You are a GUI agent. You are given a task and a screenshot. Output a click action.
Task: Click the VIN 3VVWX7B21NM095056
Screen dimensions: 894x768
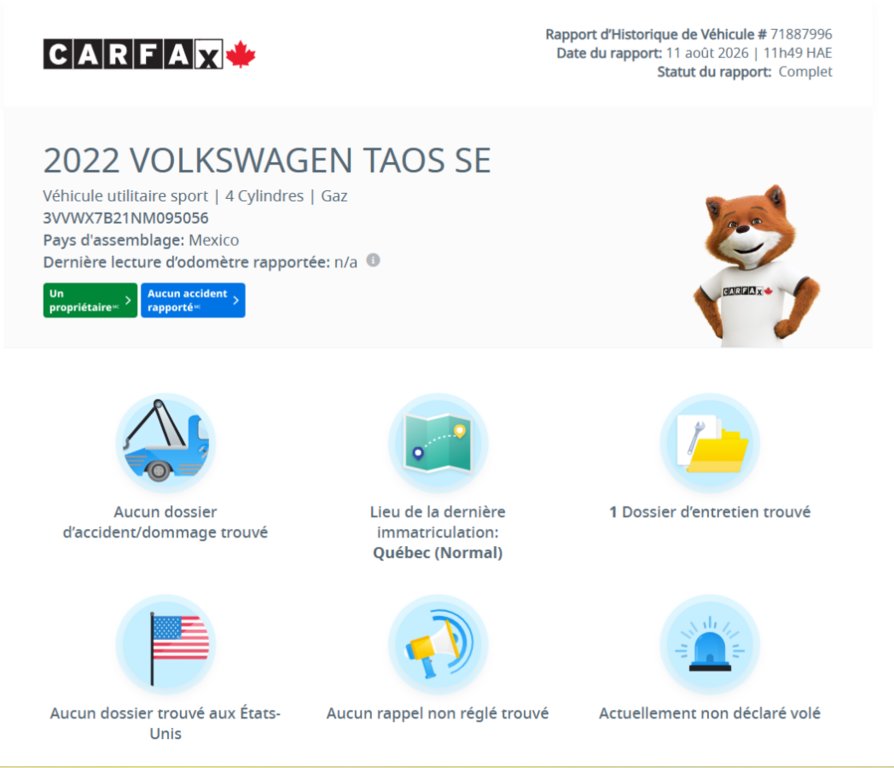(125, 218)
